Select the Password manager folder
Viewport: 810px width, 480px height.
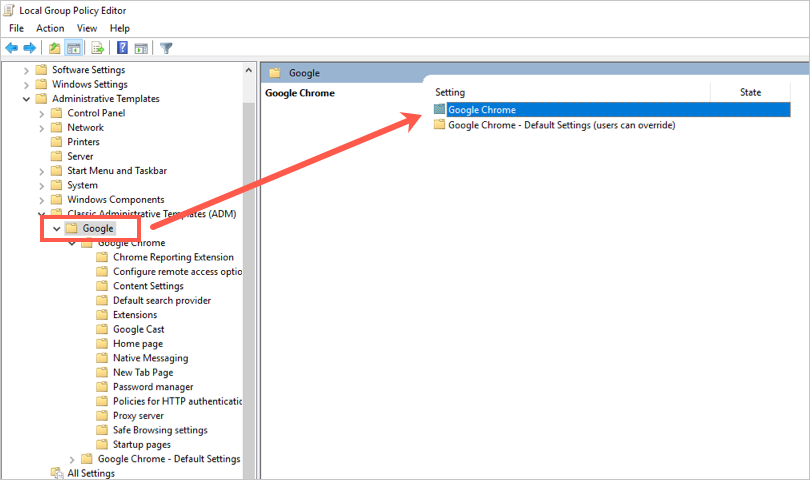coord(152,387)
